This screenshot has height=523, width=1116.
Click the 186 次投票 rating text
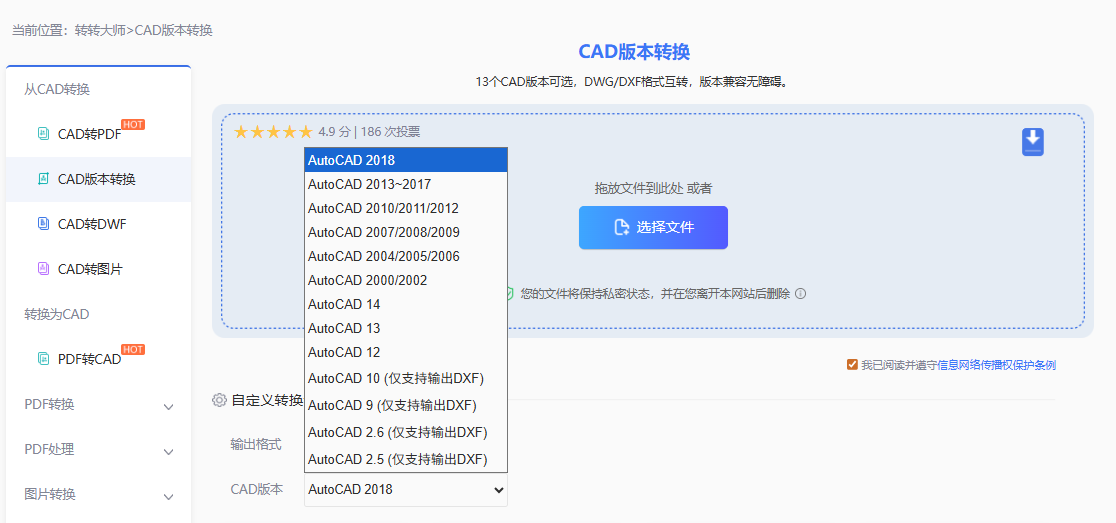pos(390,132)
